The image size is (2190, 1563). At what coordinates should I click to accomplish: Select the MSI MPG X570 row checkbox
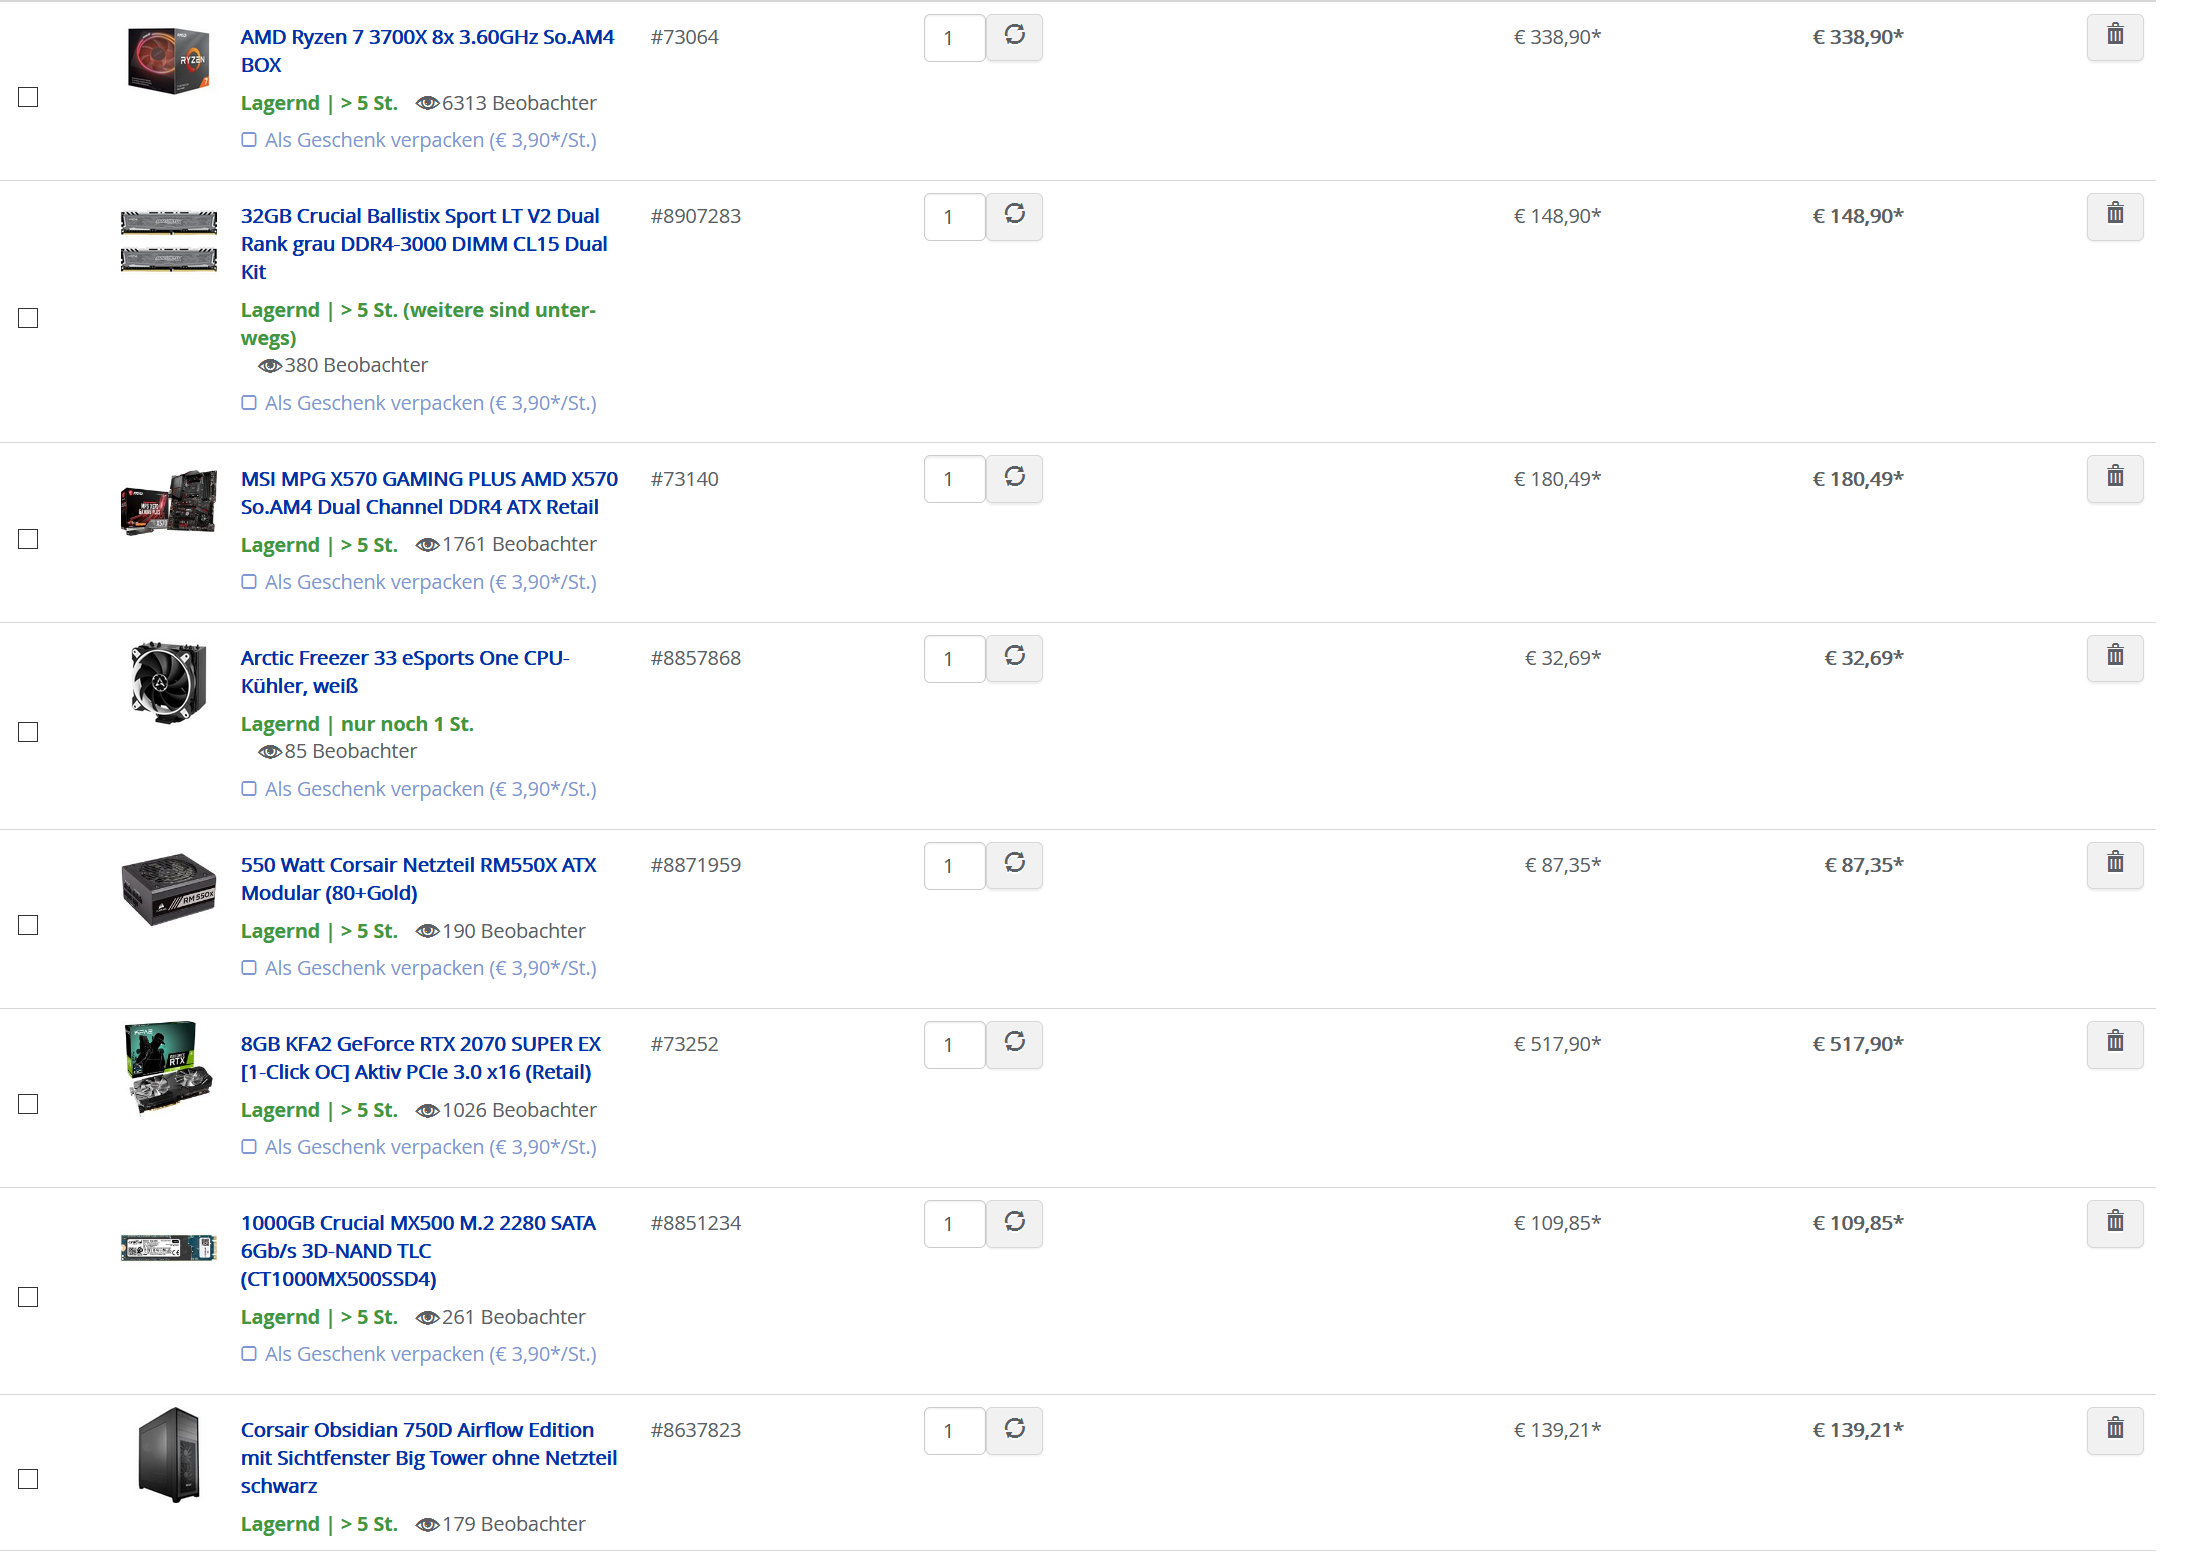click(x=28, y=539)
